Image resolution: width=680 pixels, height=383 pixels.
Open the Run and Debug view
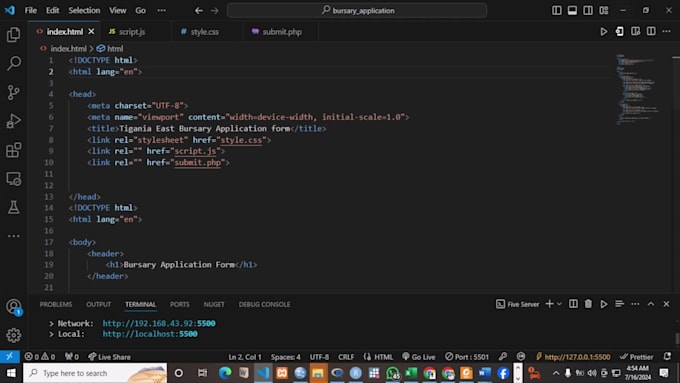click(13, 121)
